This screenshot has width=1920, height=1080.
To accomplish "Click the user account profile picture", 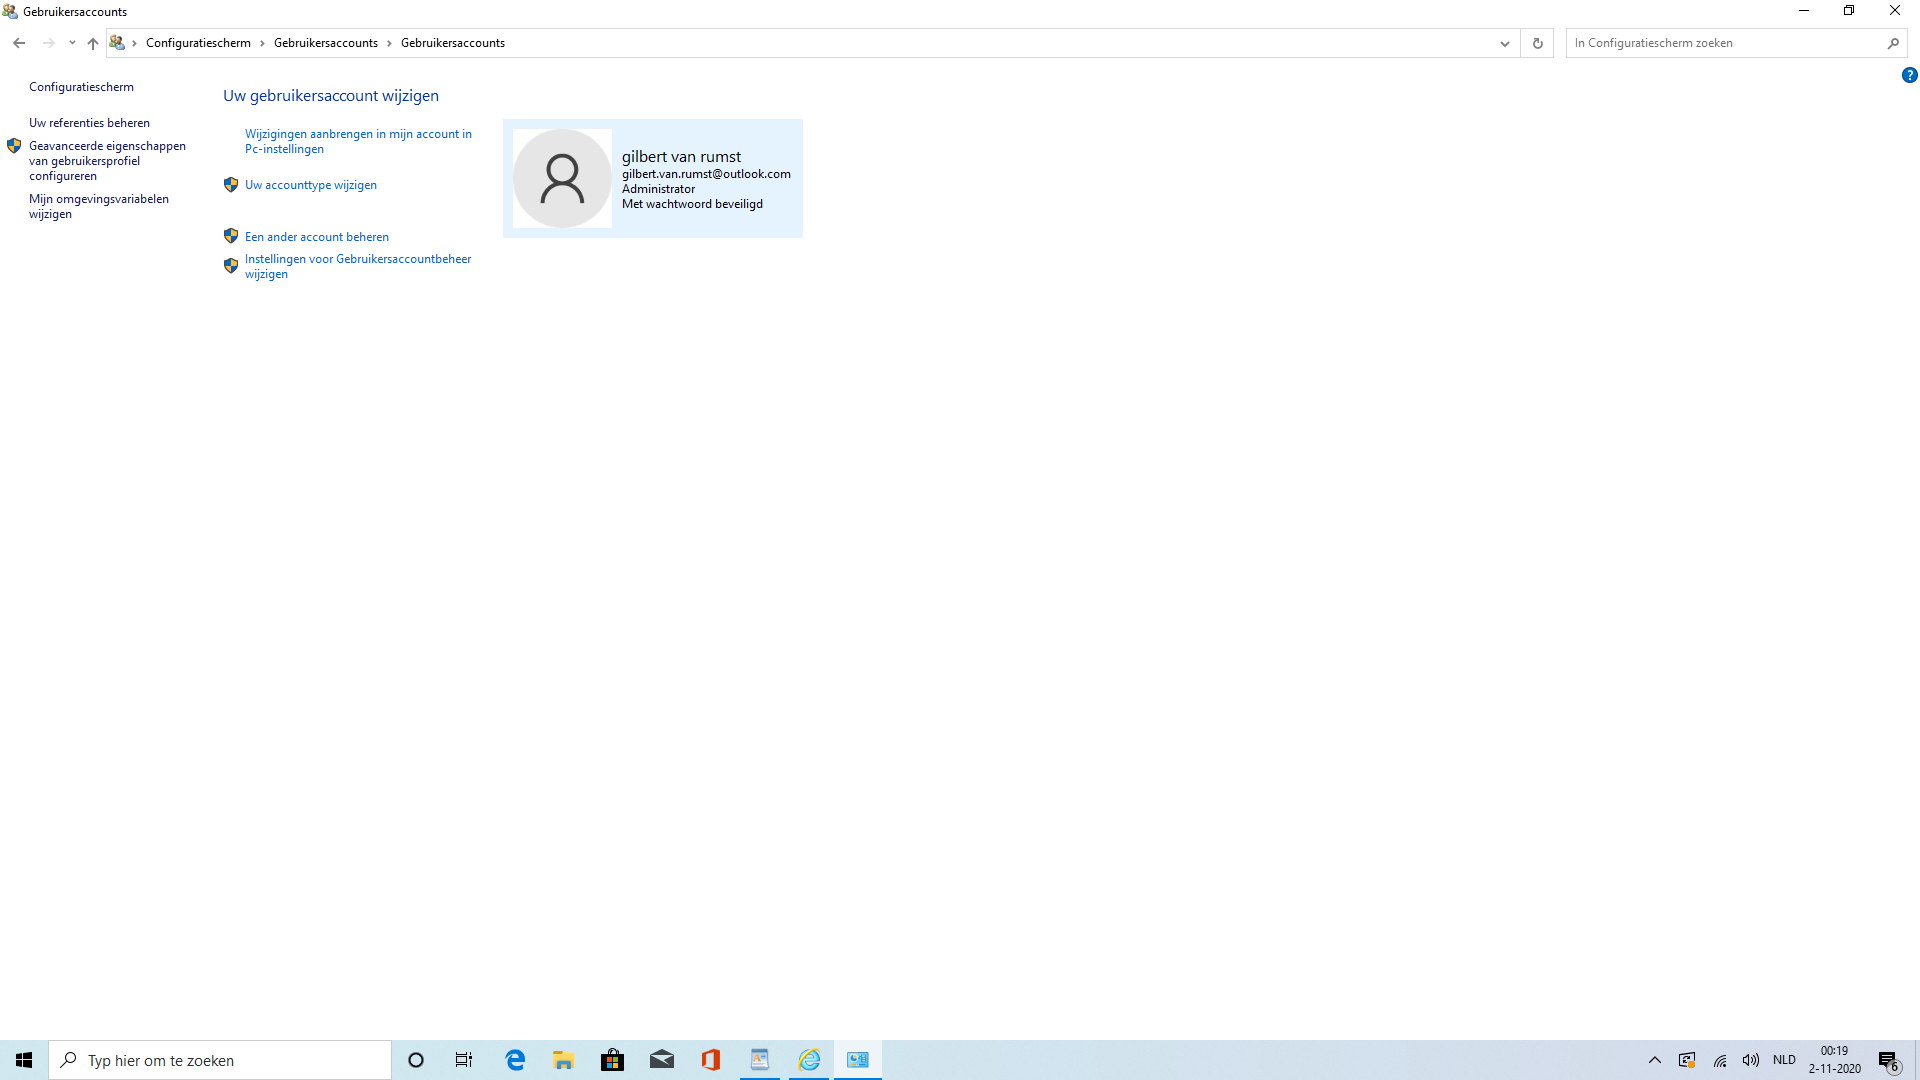I will (562, 178).
